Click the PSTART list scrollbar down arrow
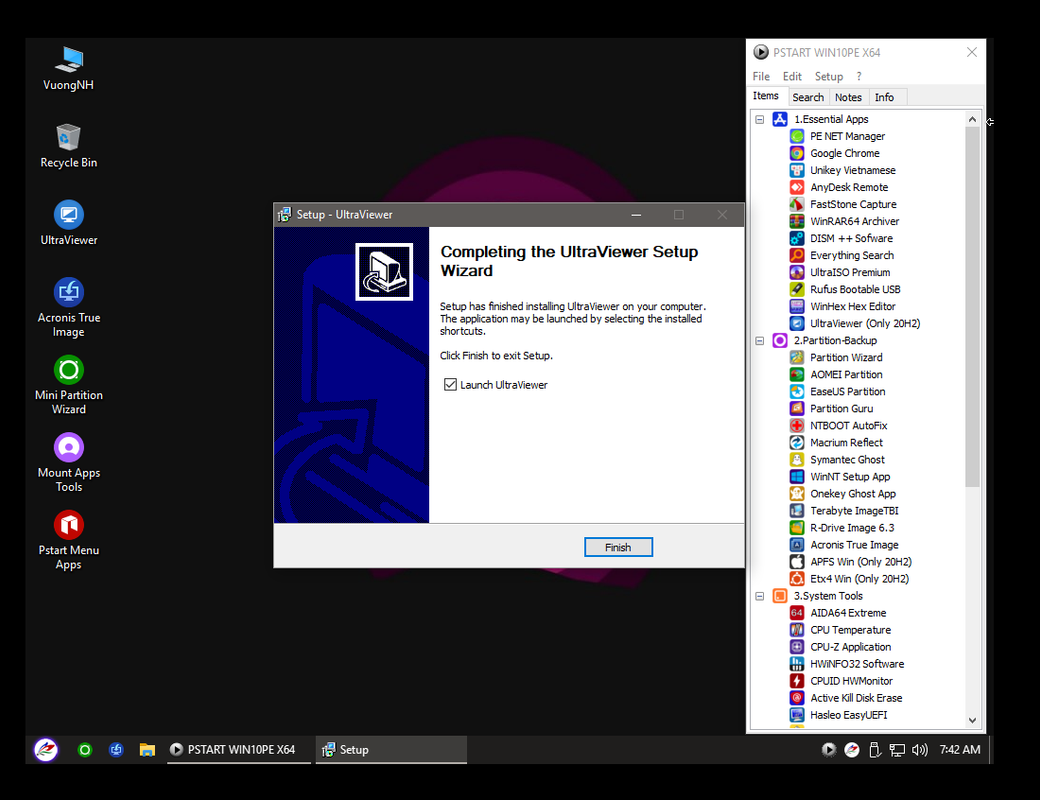Image resolution: width=1040 pixels, height=800 pixels. 972,720
